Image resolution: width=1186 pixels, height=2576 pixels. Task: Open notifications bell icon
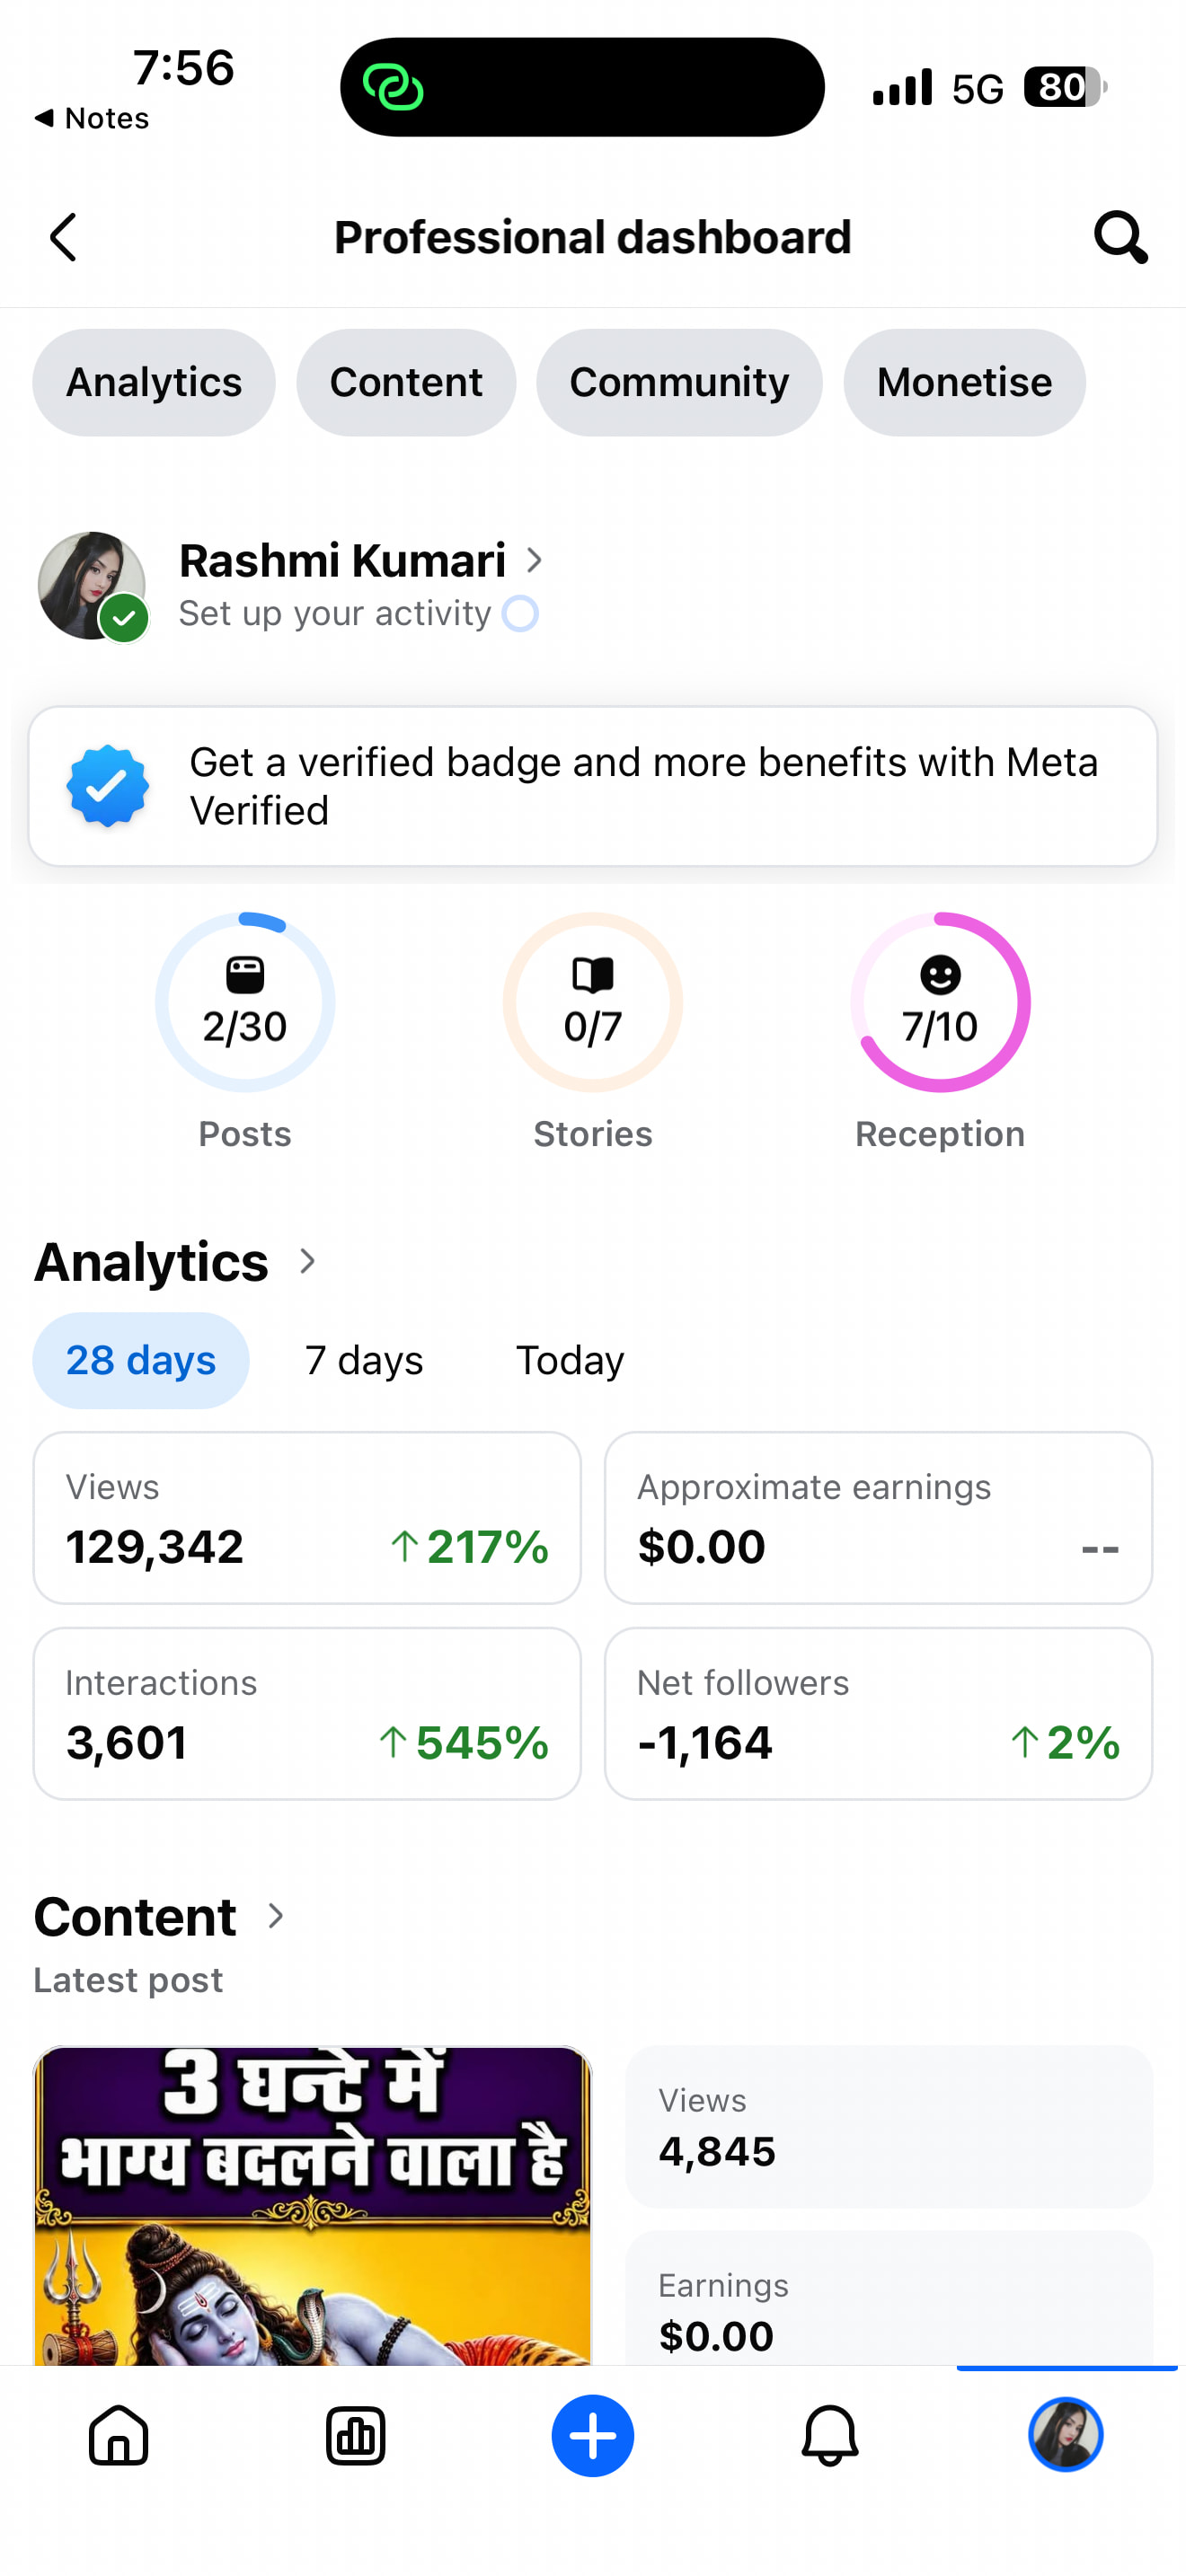coord(830,2436)
